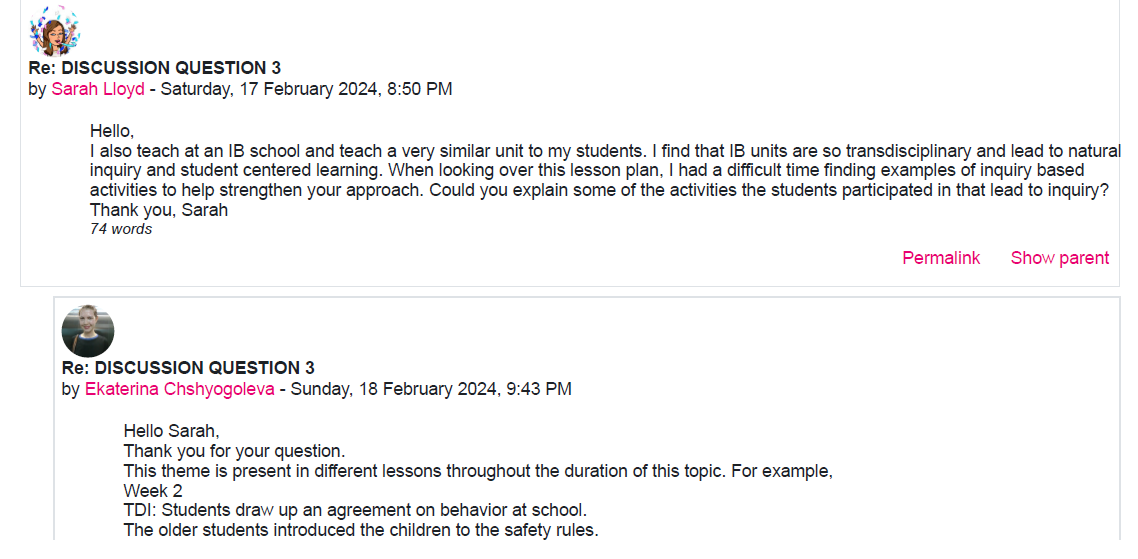Click the Saturday, 17 February 2024 timestamp

point(306,89)
